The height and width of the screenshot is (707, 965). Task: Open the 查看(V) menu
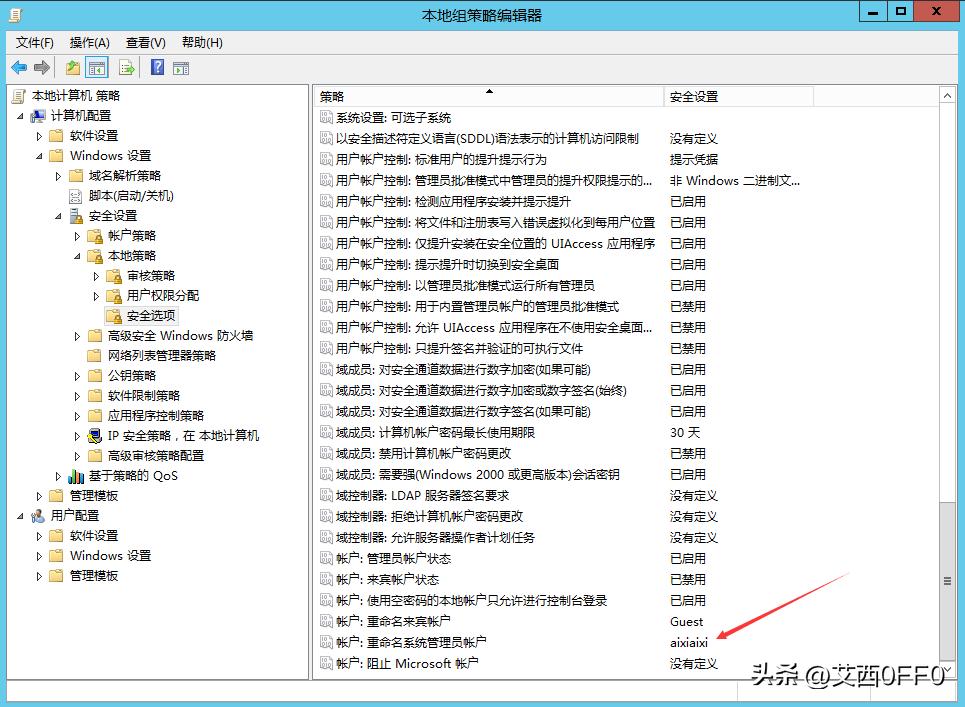point(145,42)
